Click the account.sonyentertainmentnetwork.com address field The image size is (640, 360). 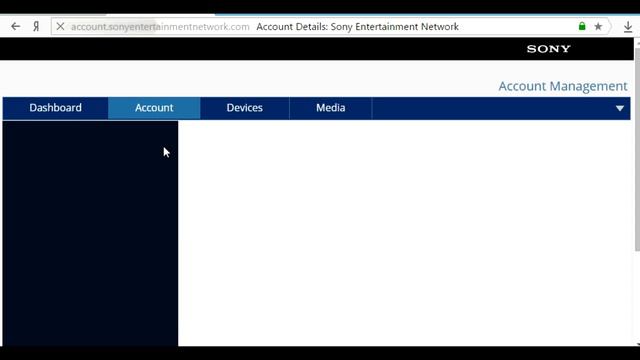pos(160,27)
